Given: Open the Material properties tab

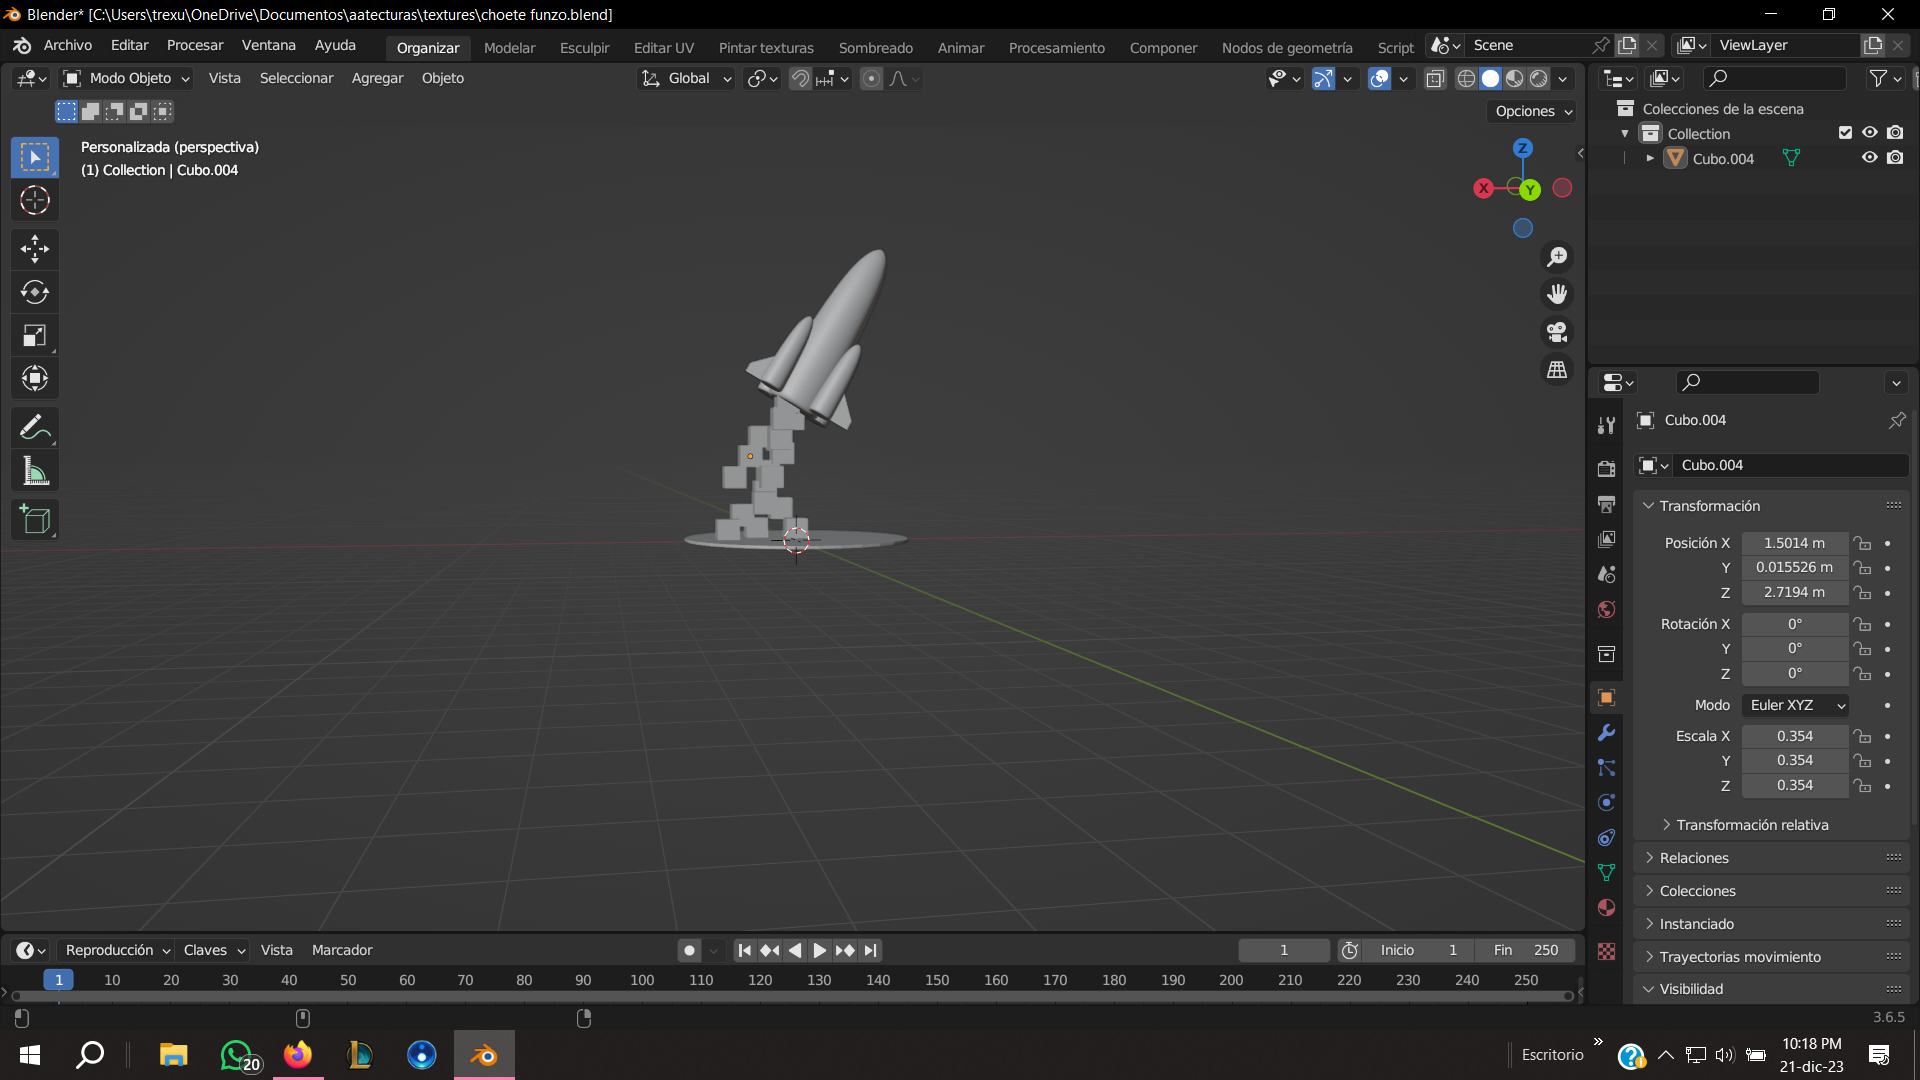Looking at the screenshot, I should click(1607, 908).
